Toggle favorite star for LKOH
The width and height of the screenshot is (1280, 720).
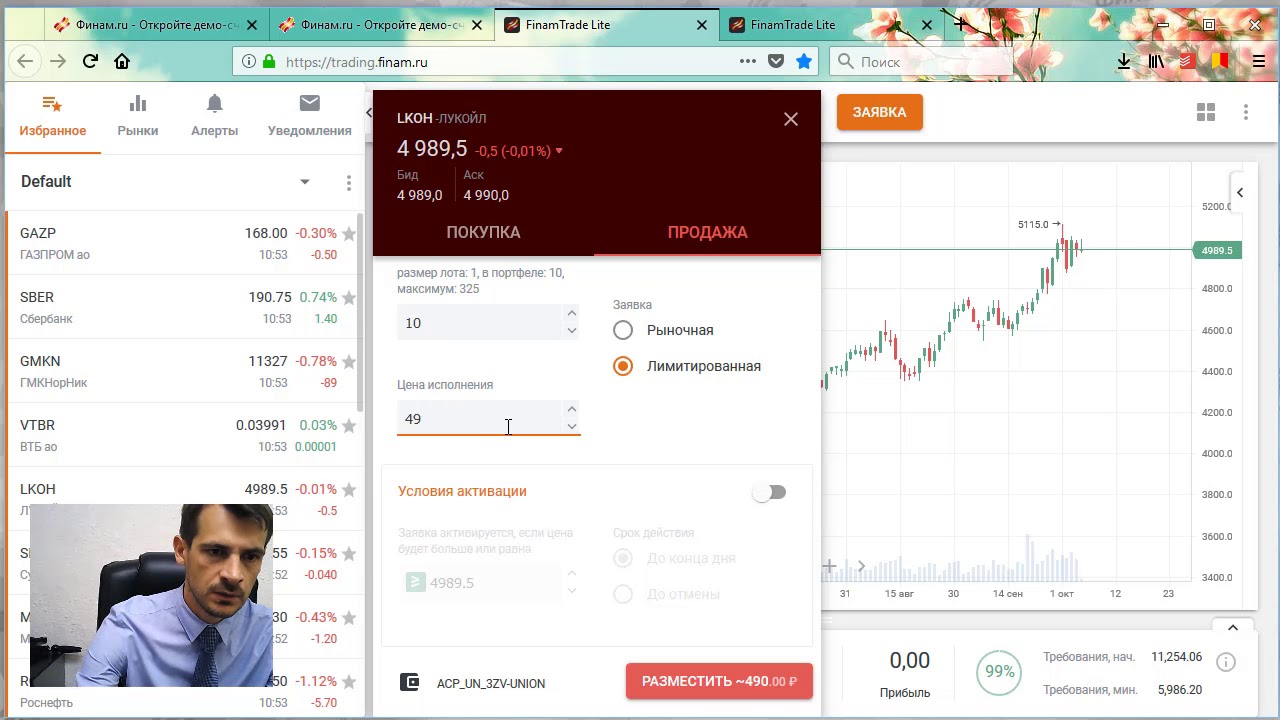point(349,490)
